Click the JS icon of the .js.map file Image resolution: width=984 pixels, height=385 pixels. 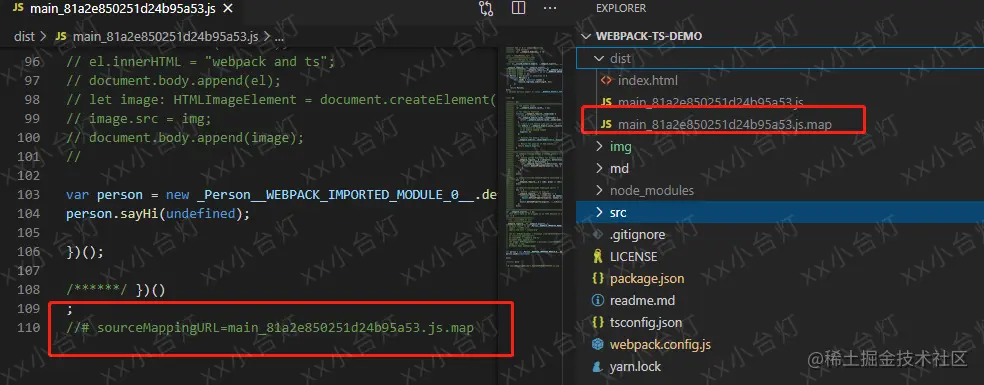coord(606,124)
